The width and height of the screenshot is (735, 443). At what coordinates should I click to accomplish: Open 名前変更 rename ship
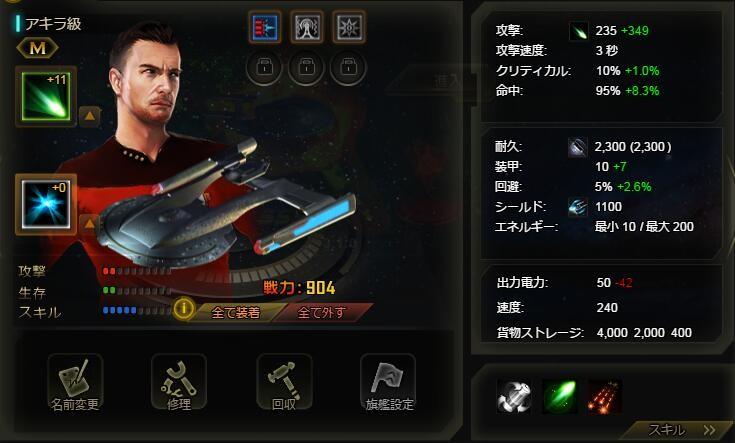tap(75, 383)
